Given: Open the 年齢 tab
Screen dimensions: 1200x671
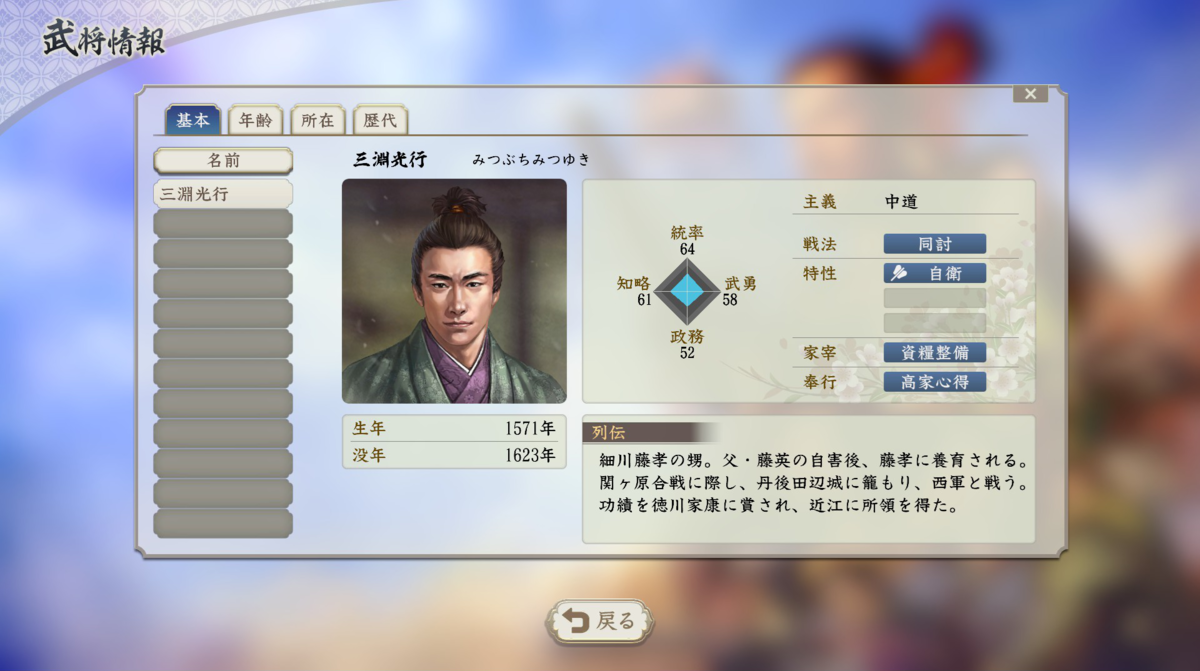Looking at the screenshot, I should 256,120.
